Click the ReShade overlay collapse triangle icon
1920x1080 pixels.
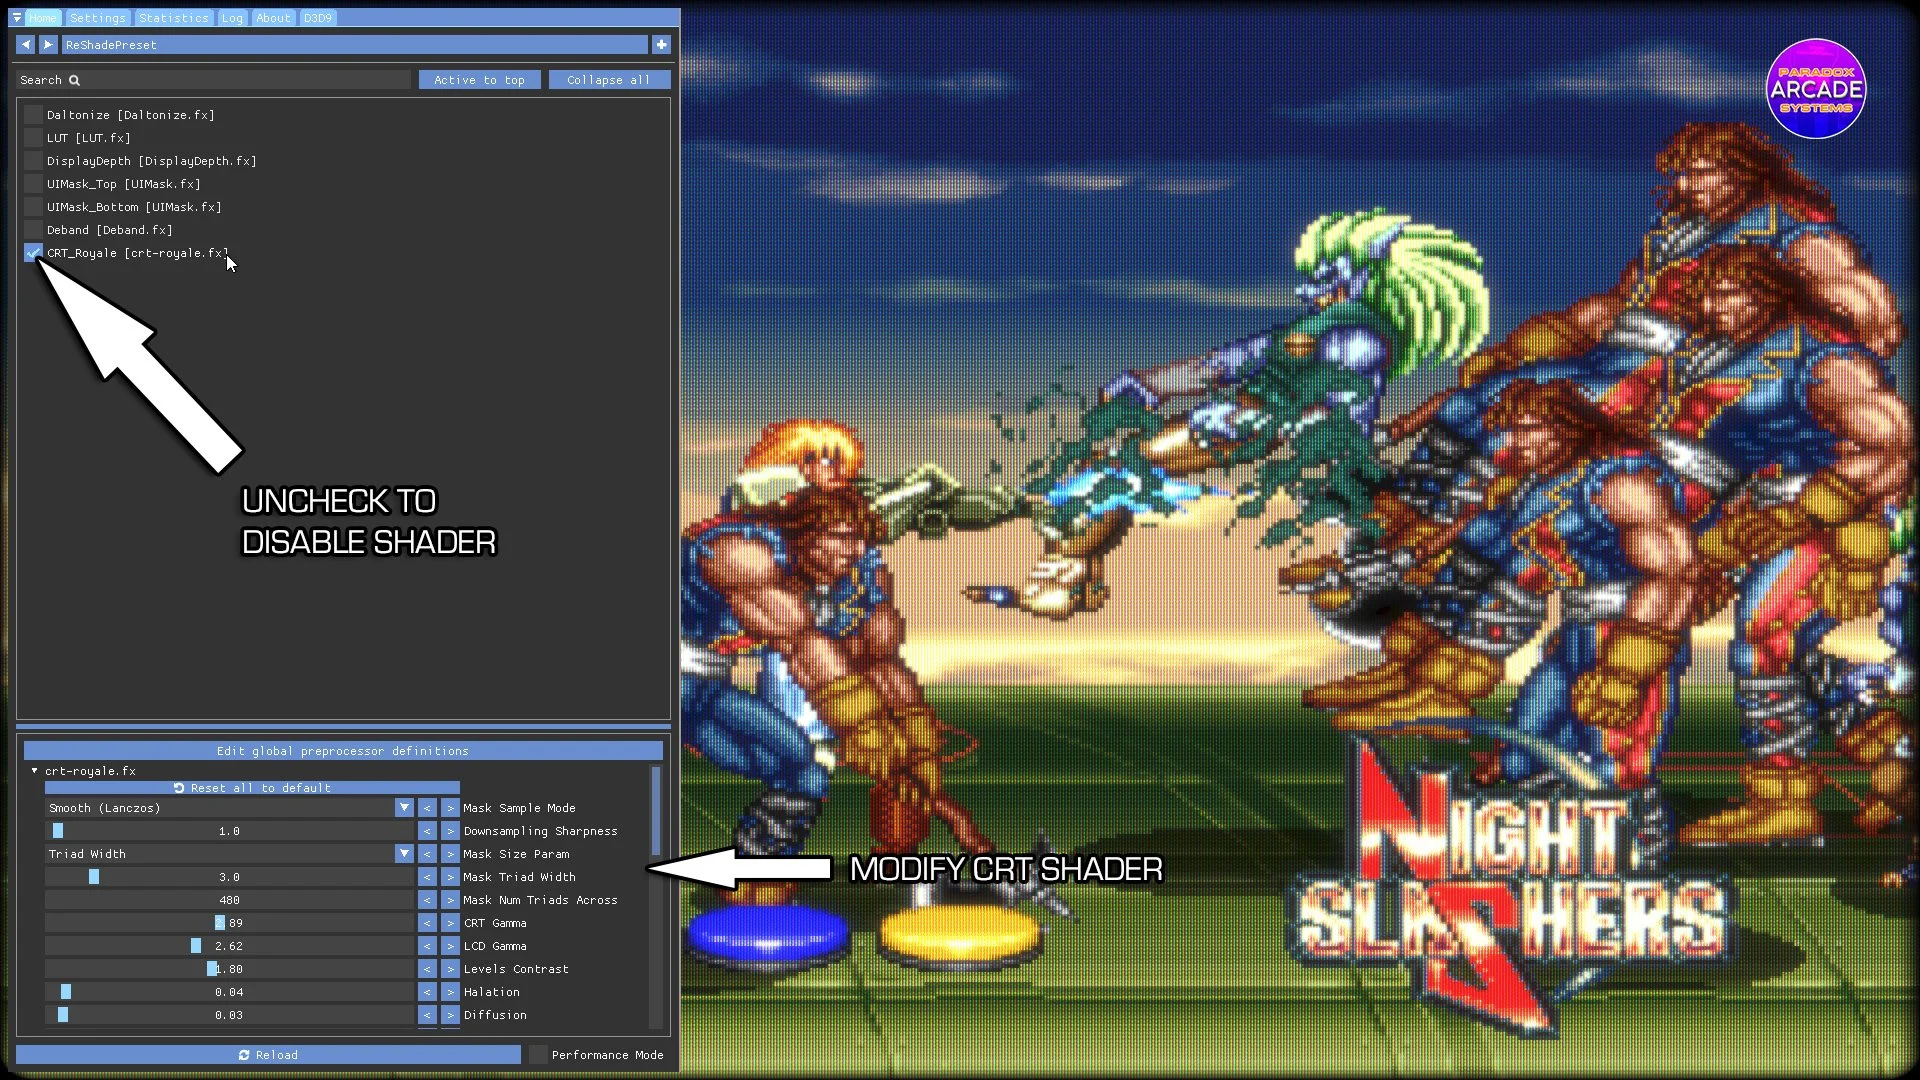pos(16,18)
